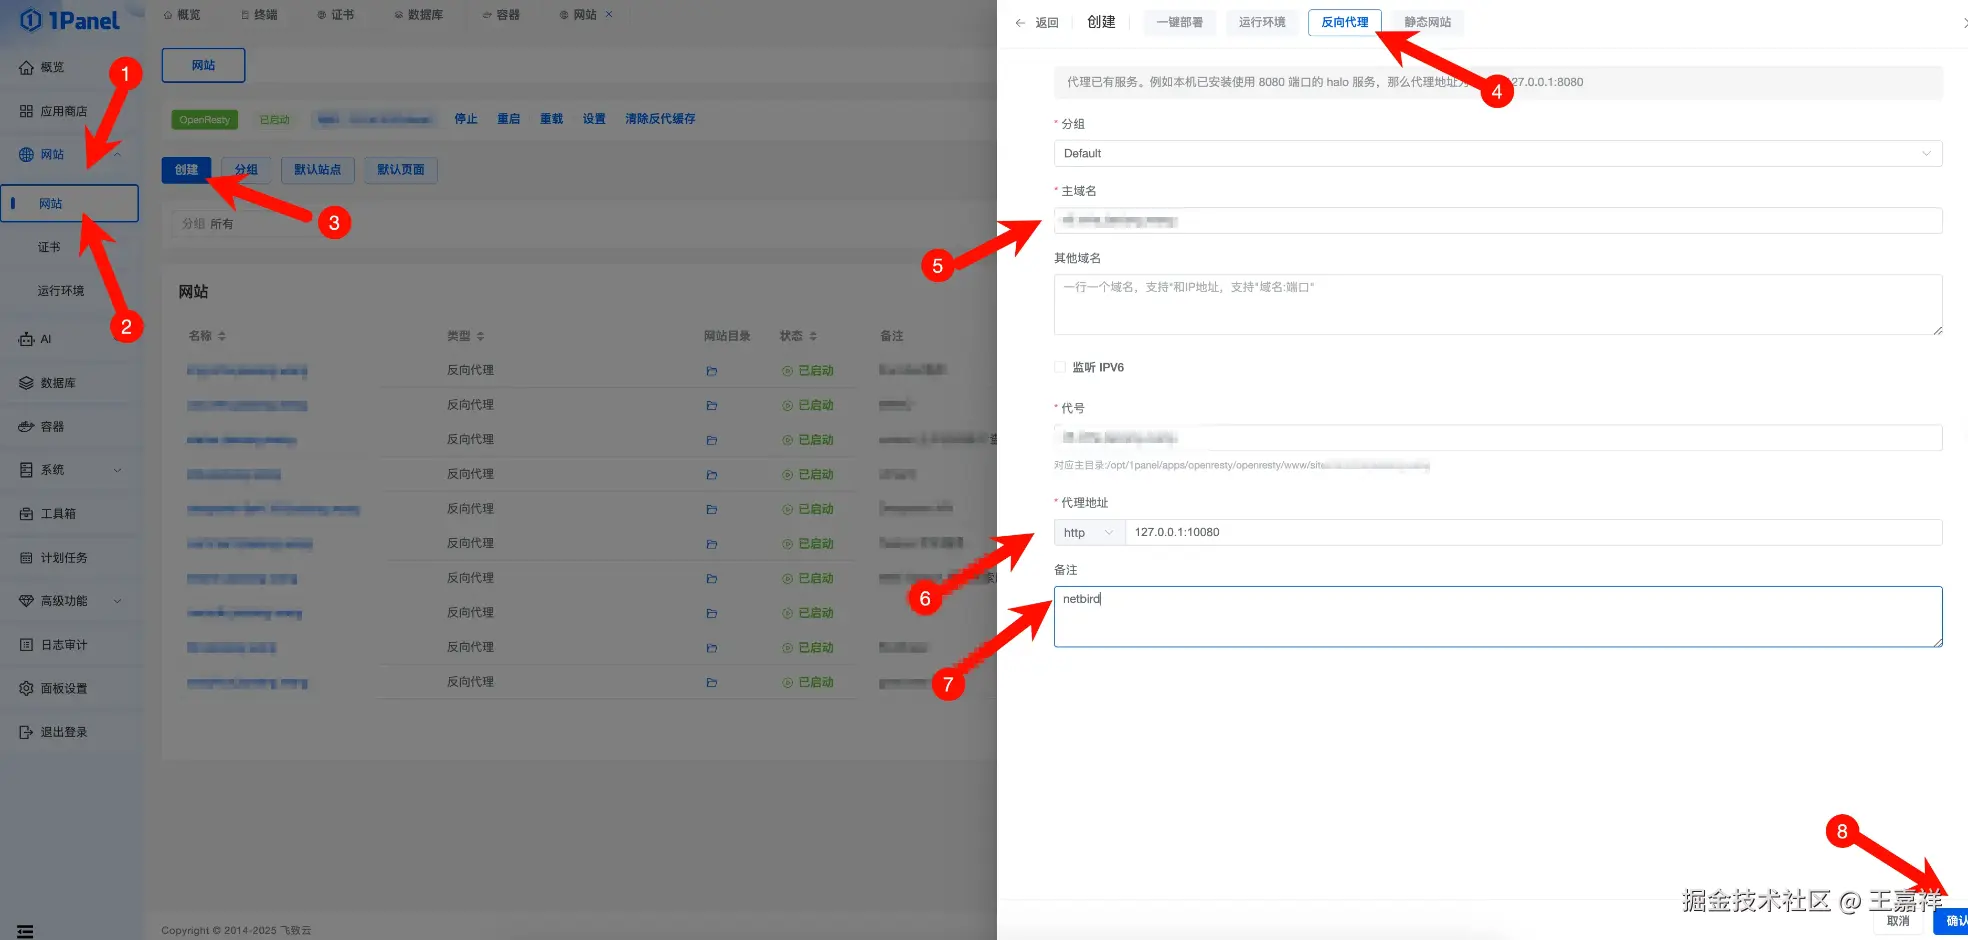Click the 代理地址 field containing 127.0.0.1:10080
This screenshot has width=1968, height=940.
1534,532
